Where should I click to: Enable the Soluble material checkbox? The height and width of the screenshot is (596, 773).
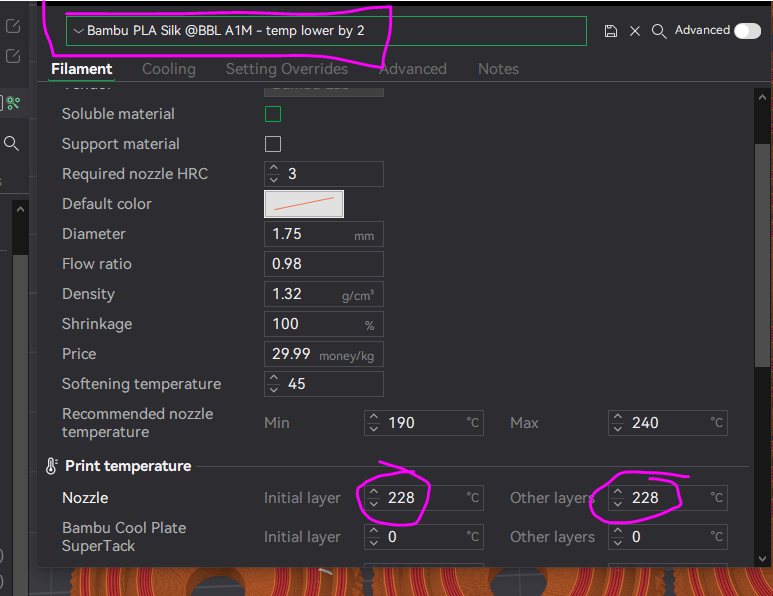pyautogui.click(x=273, y=114)
